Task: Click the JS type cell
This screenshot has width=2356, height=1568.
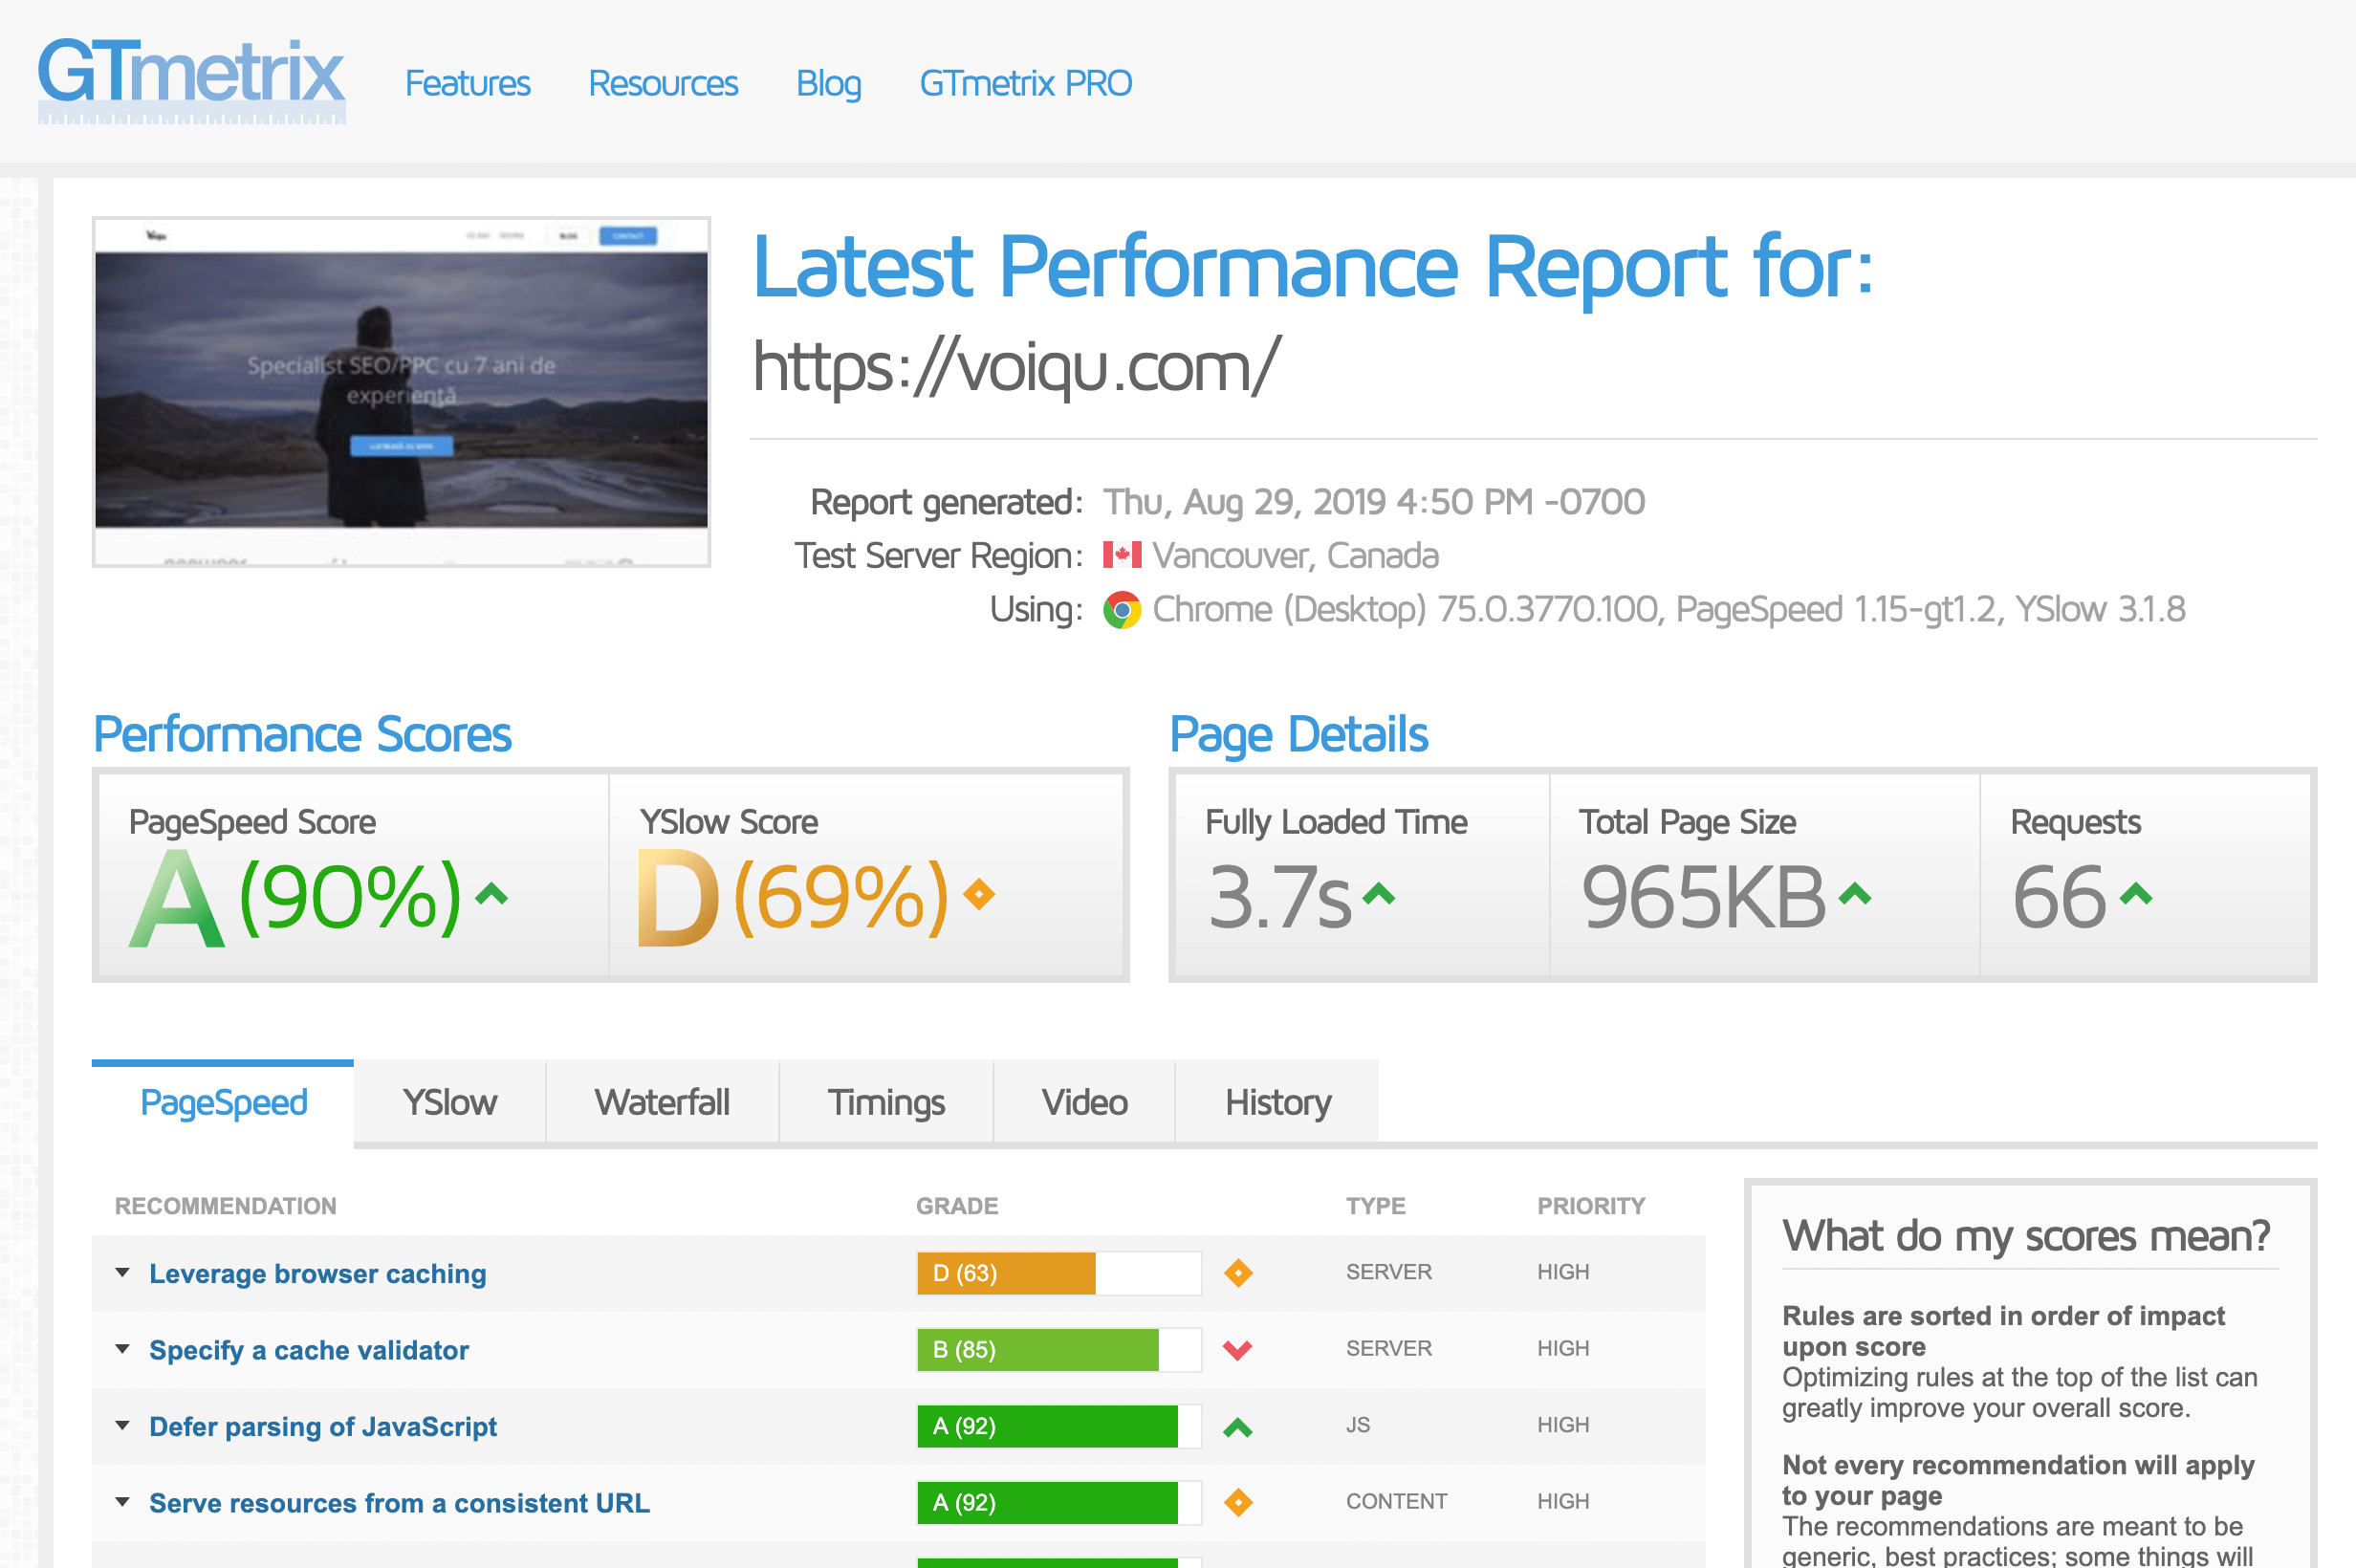Action: tap(1357, 1425)
